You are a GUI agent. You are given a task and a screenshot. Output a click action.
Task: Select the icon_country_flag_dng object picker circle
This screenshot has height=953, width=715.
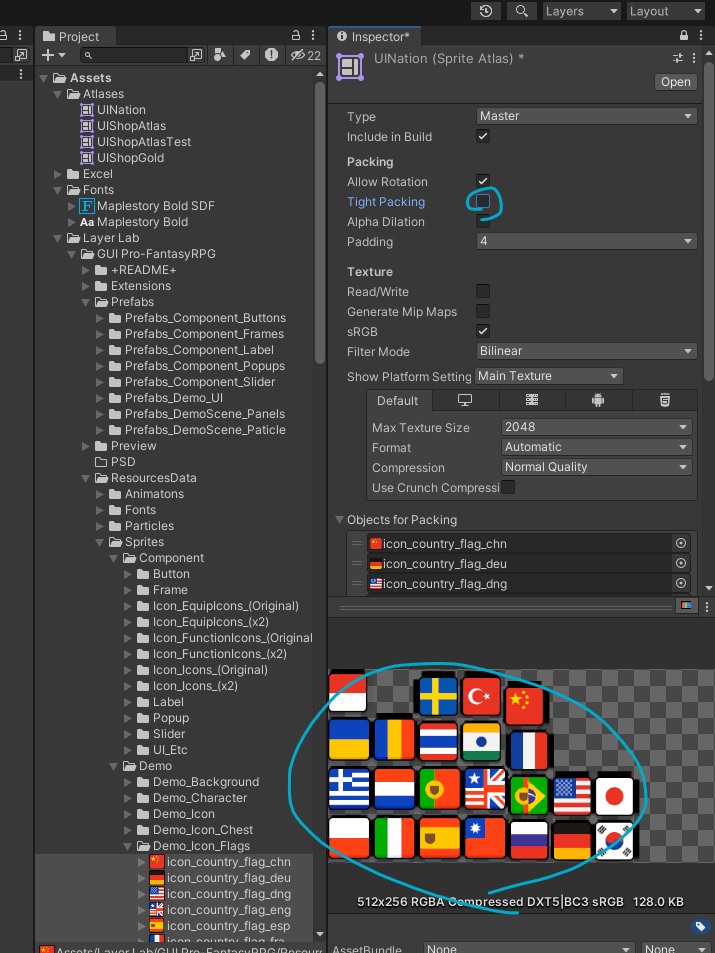(x=681, y=583)
